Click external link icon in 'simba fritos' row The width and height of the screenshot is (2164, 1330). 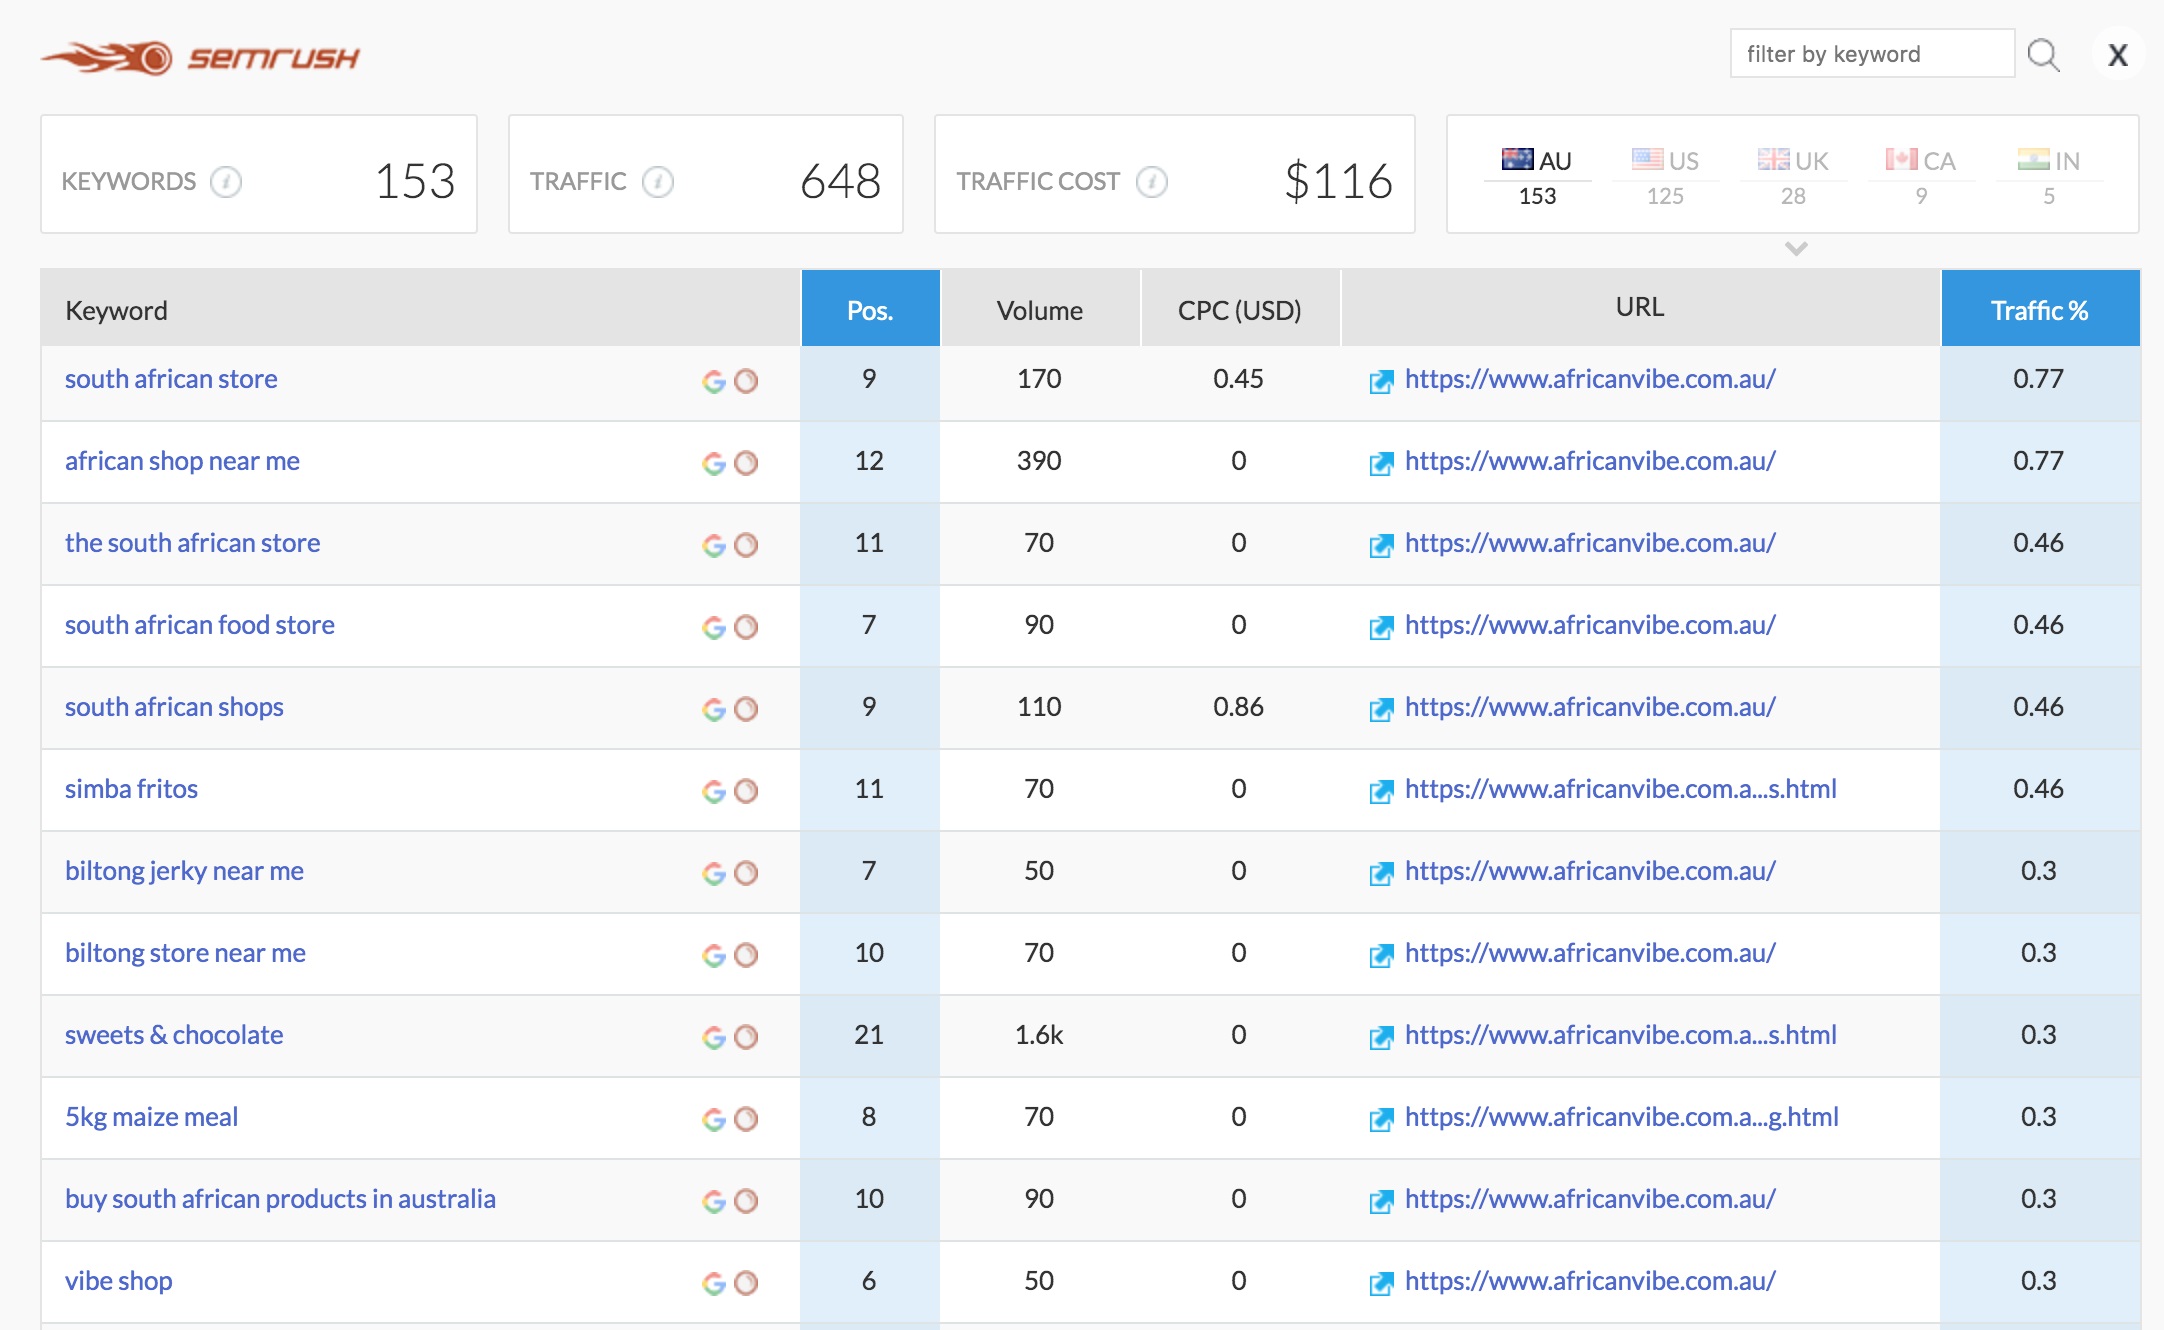(1381, 792)
